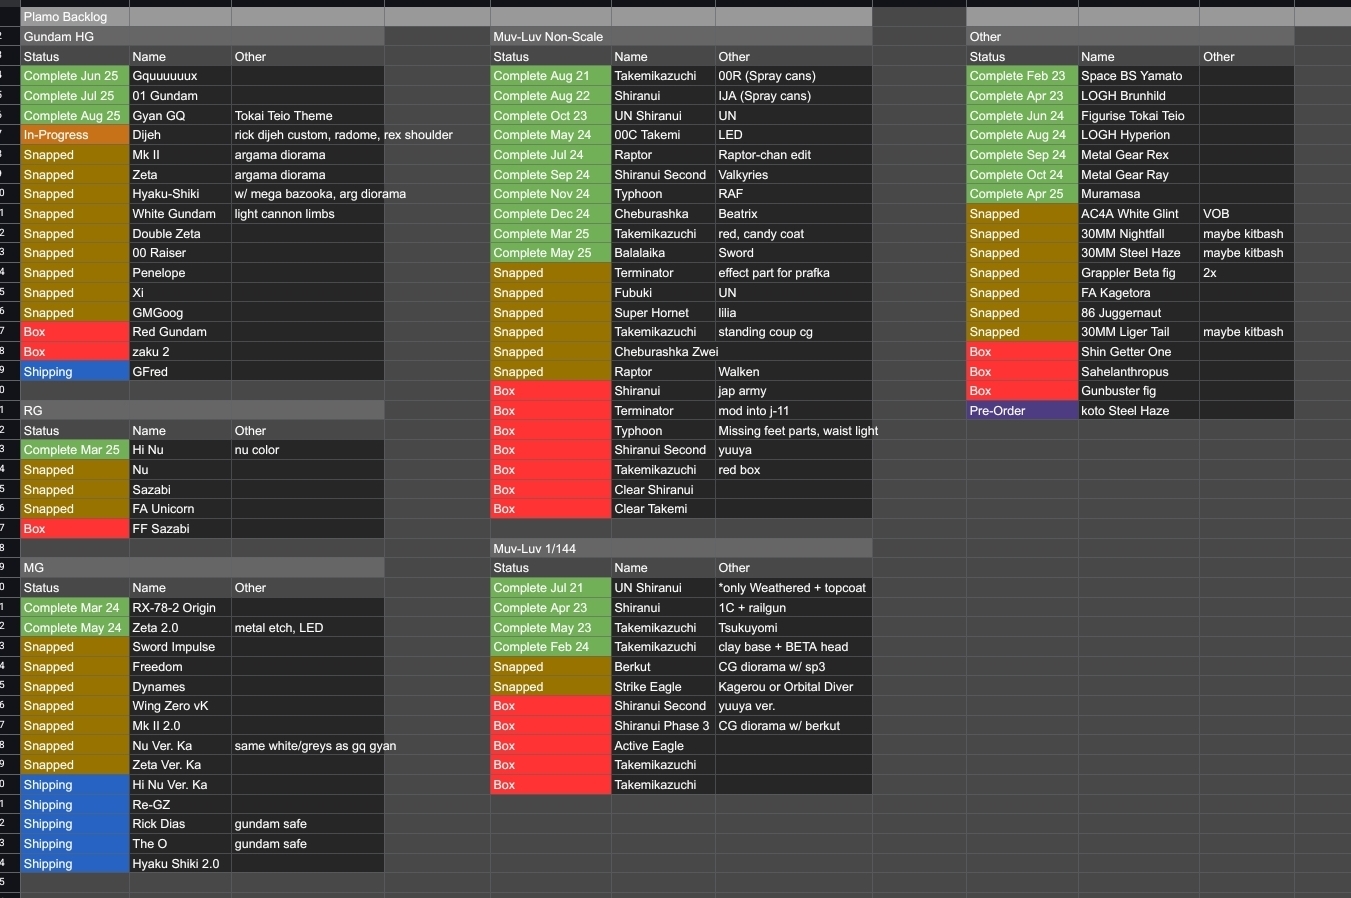This screenshot has height=898, width=1351.
Task: Select the *only Weathered + topcoat cell
Action: (794, 588)
